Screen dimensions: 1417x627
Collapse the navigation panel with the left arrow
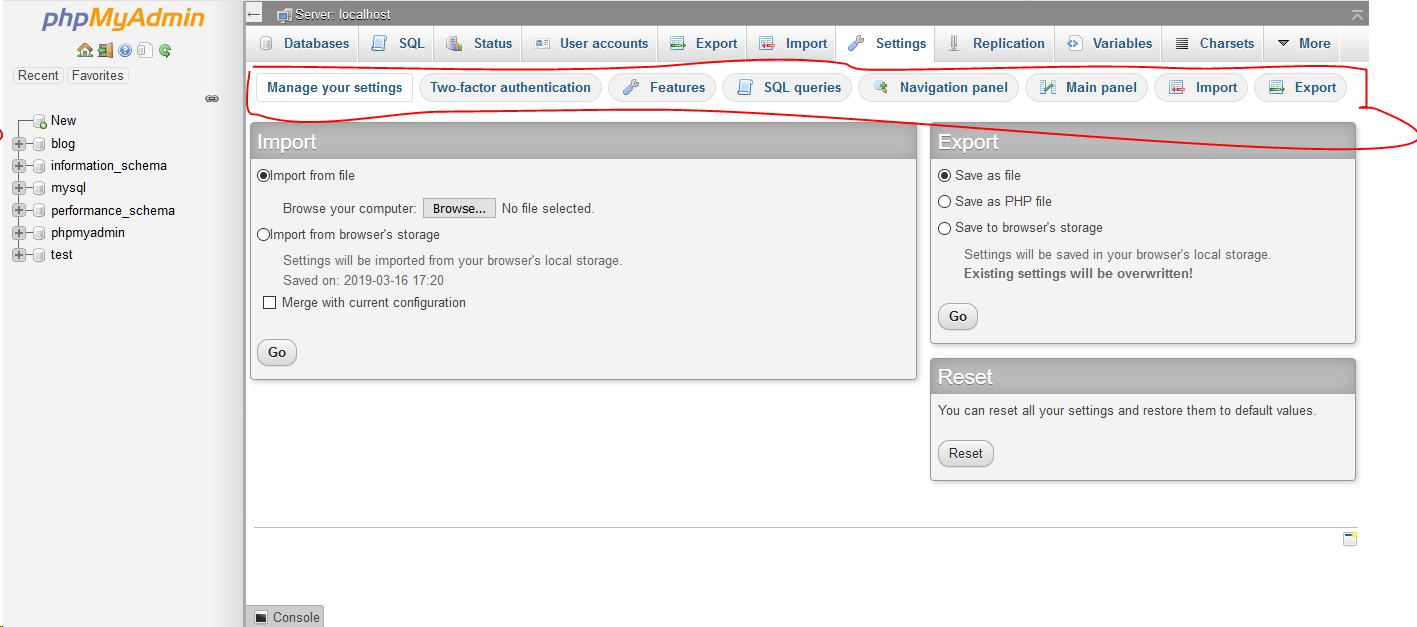[253, 13]
